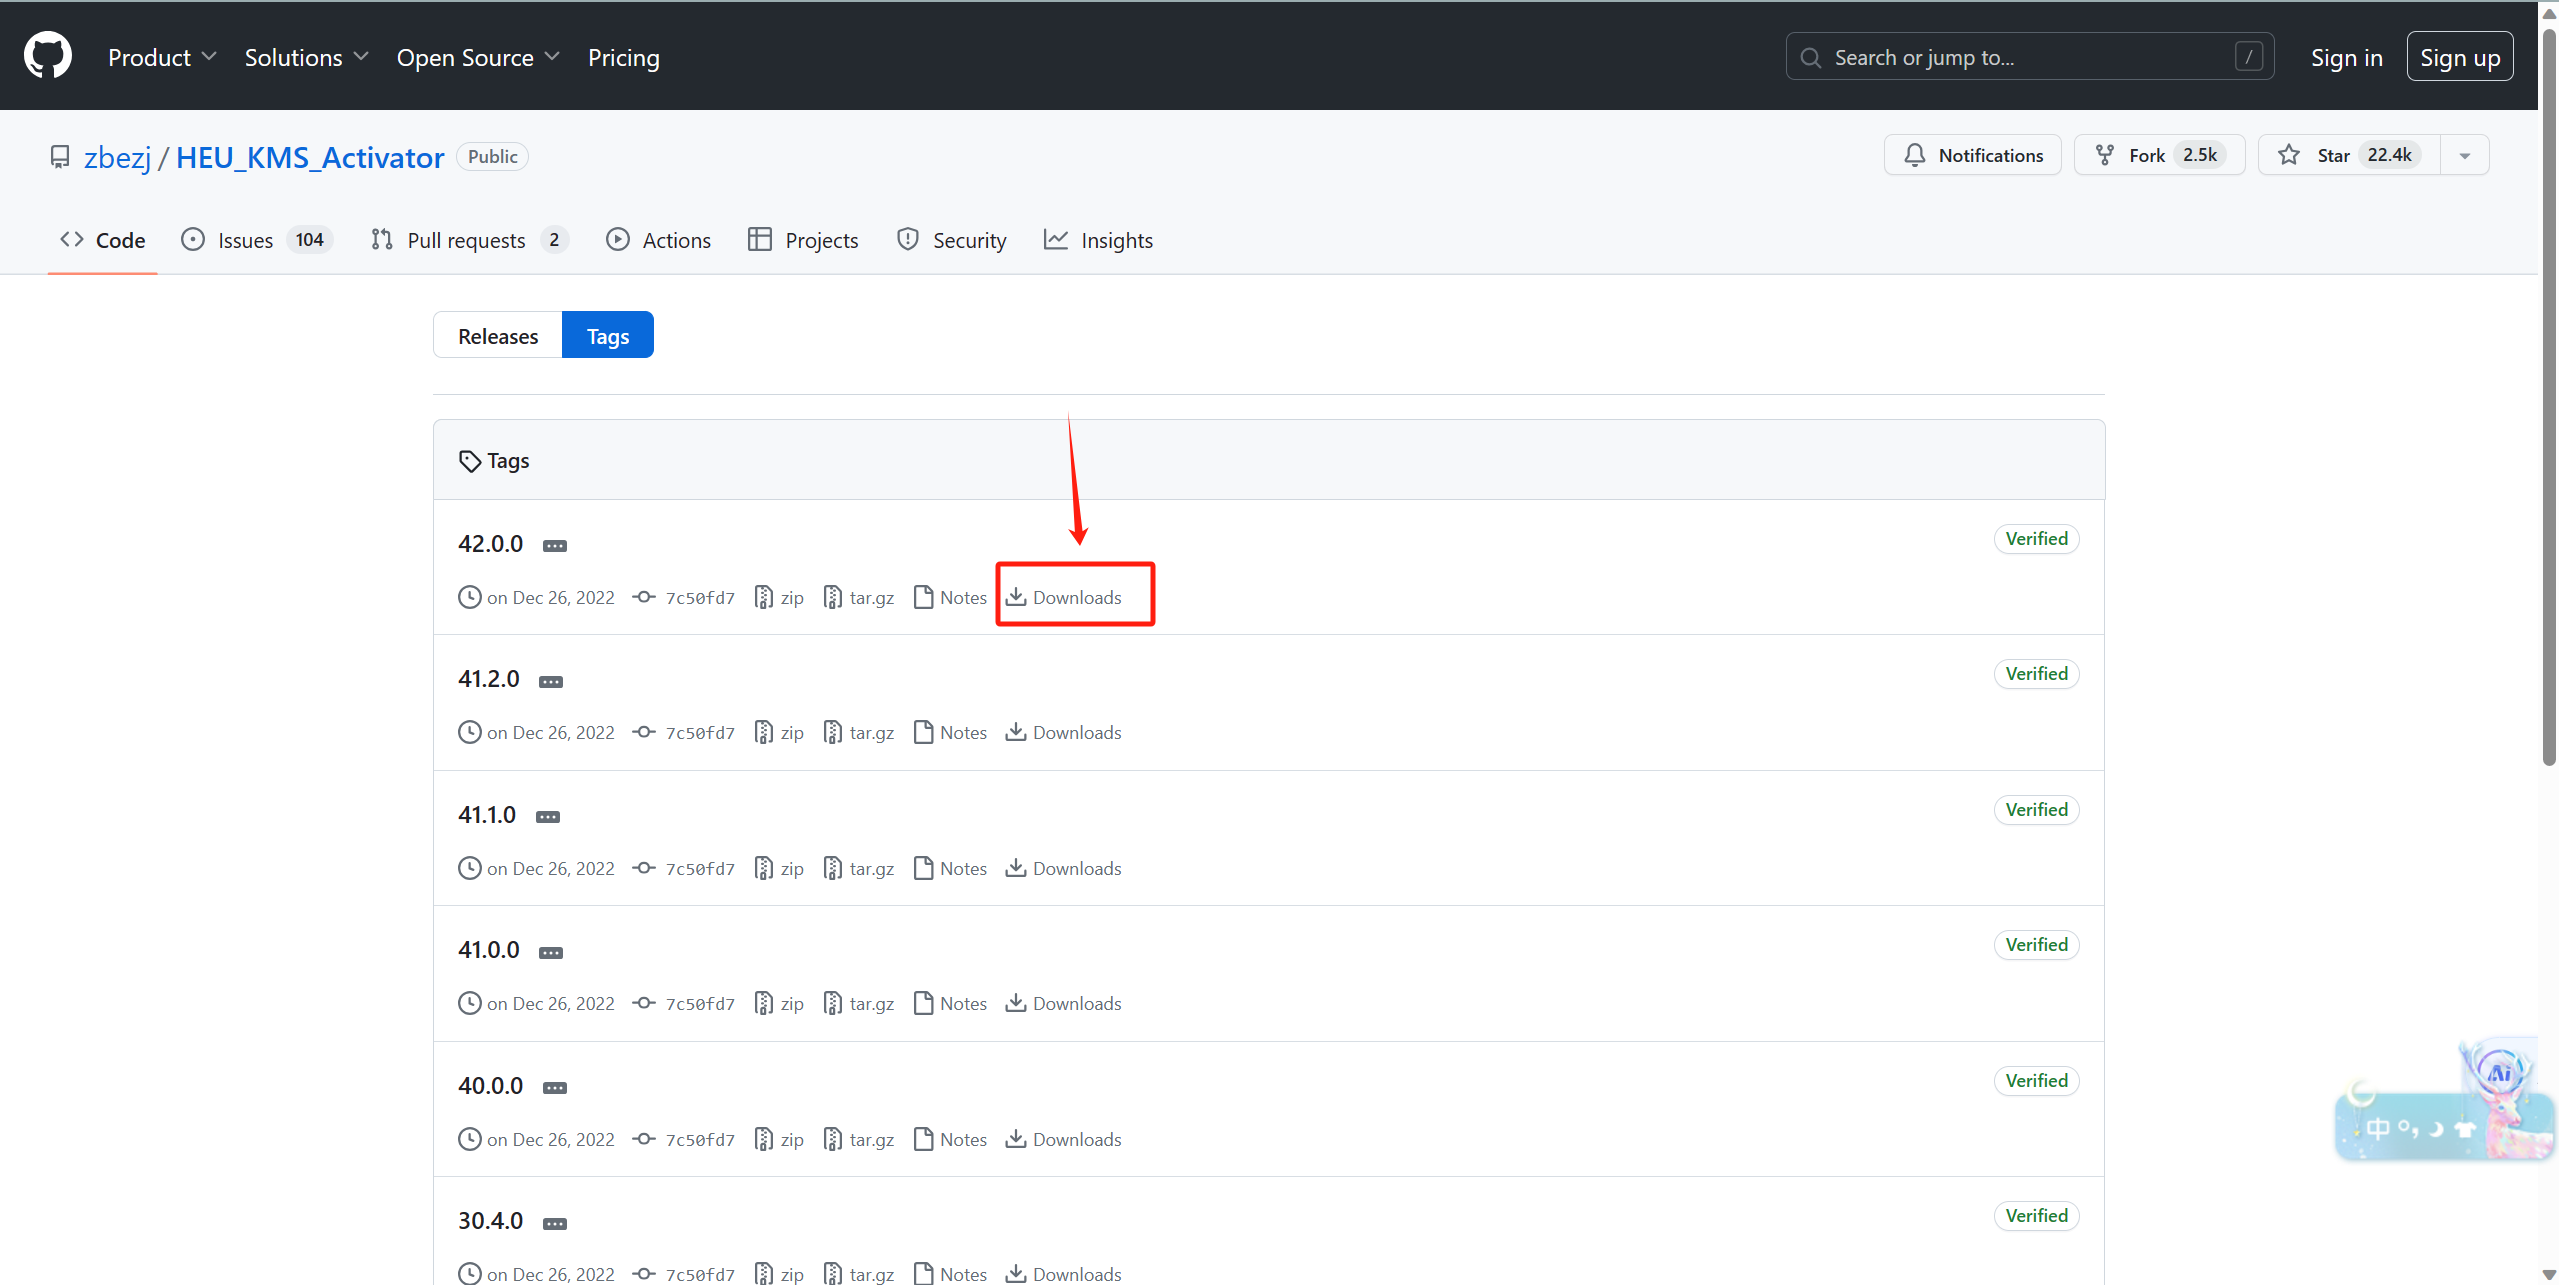Image resolution: width=2559 pixels, height=1285 pixels.
Task: Expand ellipsis details for tag 40.0.0
Action: [555, 1088]
